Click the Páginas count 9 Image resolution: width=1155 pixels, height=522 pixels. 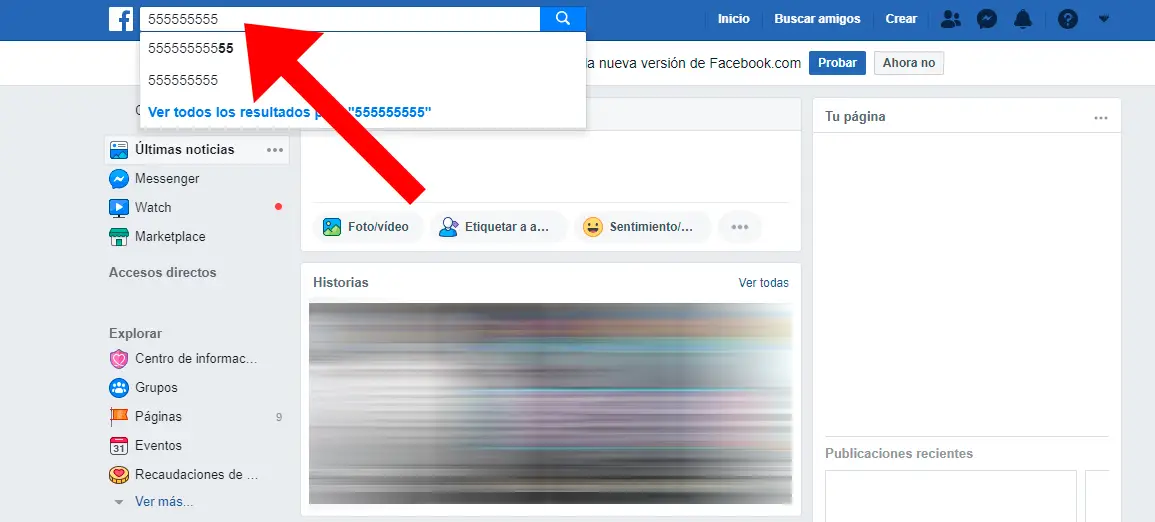point(279,417)
